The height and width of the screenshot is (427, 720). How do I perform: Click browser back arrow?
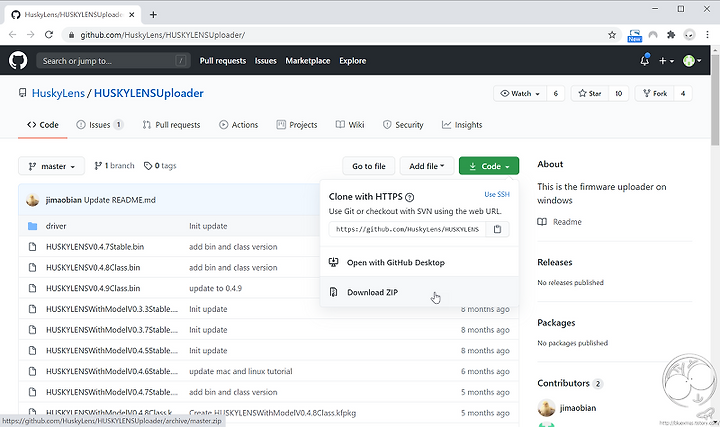(12, 34)
